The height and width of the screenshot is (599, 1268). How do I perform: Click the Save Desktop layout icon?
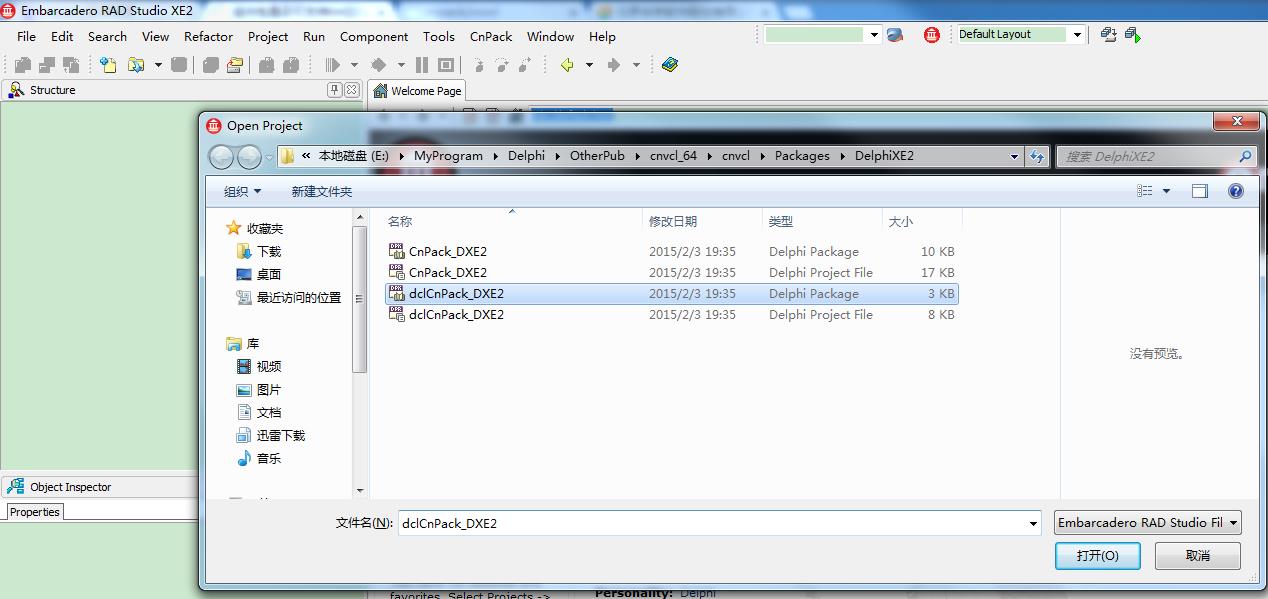(1108, 35)
